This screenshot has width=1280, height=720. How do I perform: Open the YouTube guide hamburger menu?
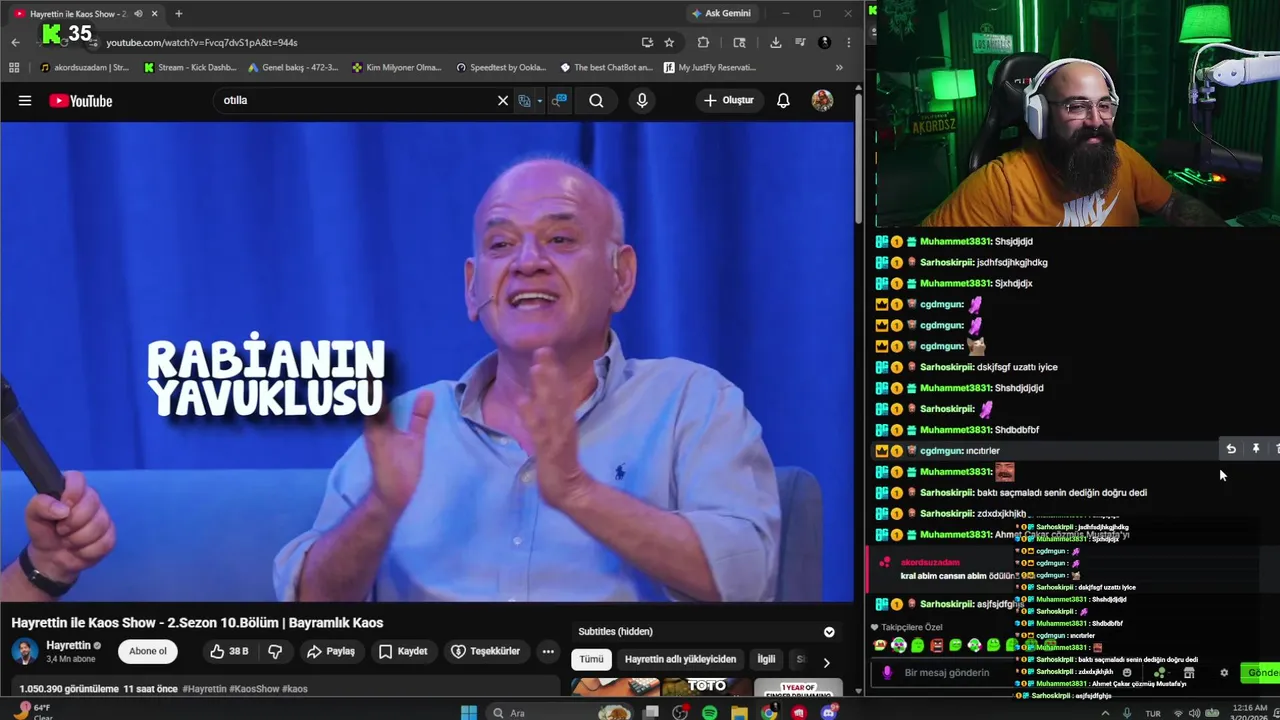25,100
